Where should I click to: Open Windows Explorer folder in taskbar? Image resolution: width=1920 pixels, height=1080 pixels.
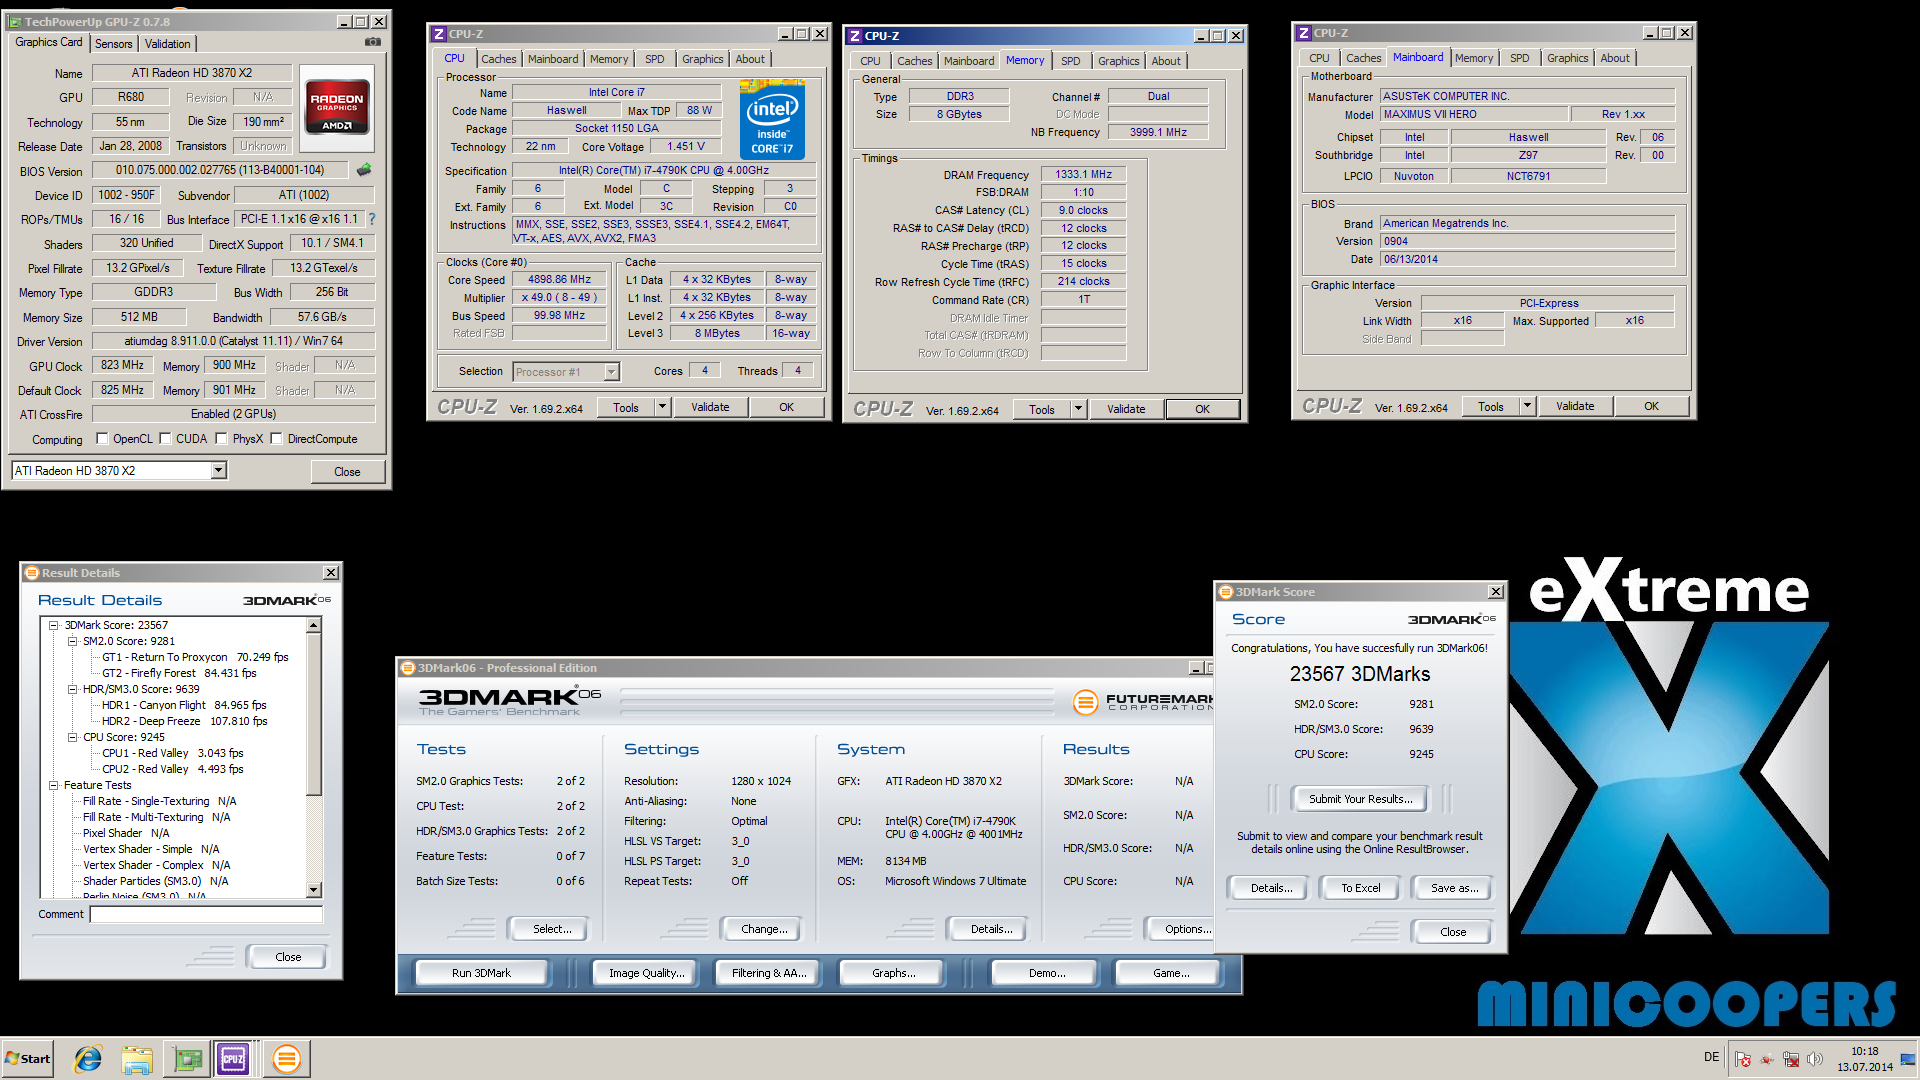point(137,1058)
